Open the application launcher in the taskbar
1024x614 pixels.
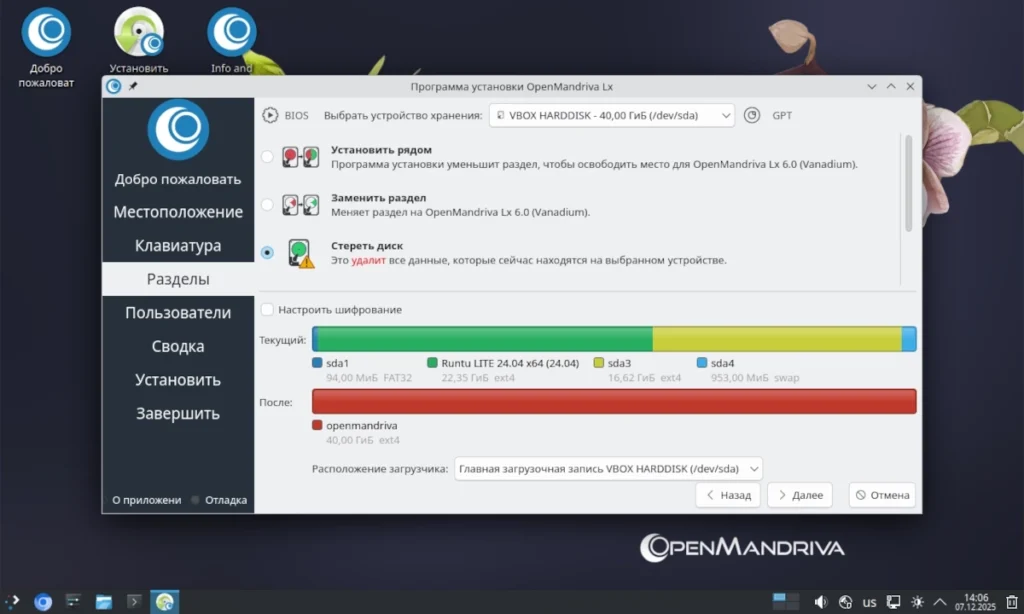click(12, 602)
